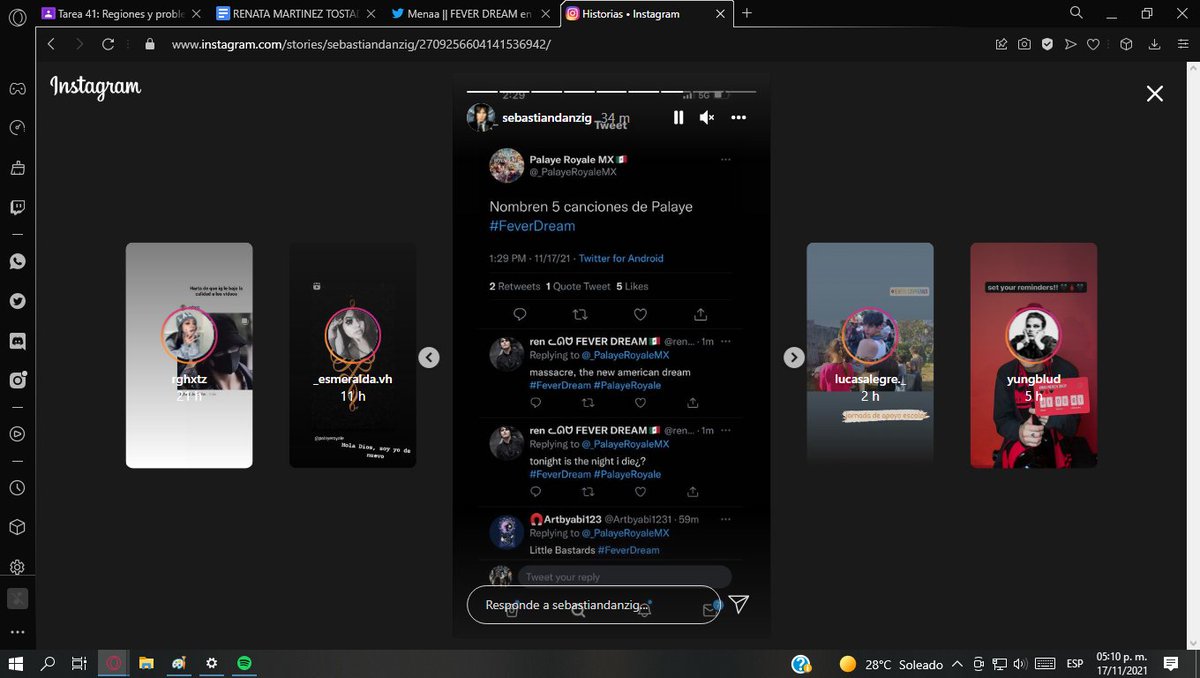Open Spotify from the taskbar
The width and height of the screenshot is (1200, 678).
tap(243, 663)
